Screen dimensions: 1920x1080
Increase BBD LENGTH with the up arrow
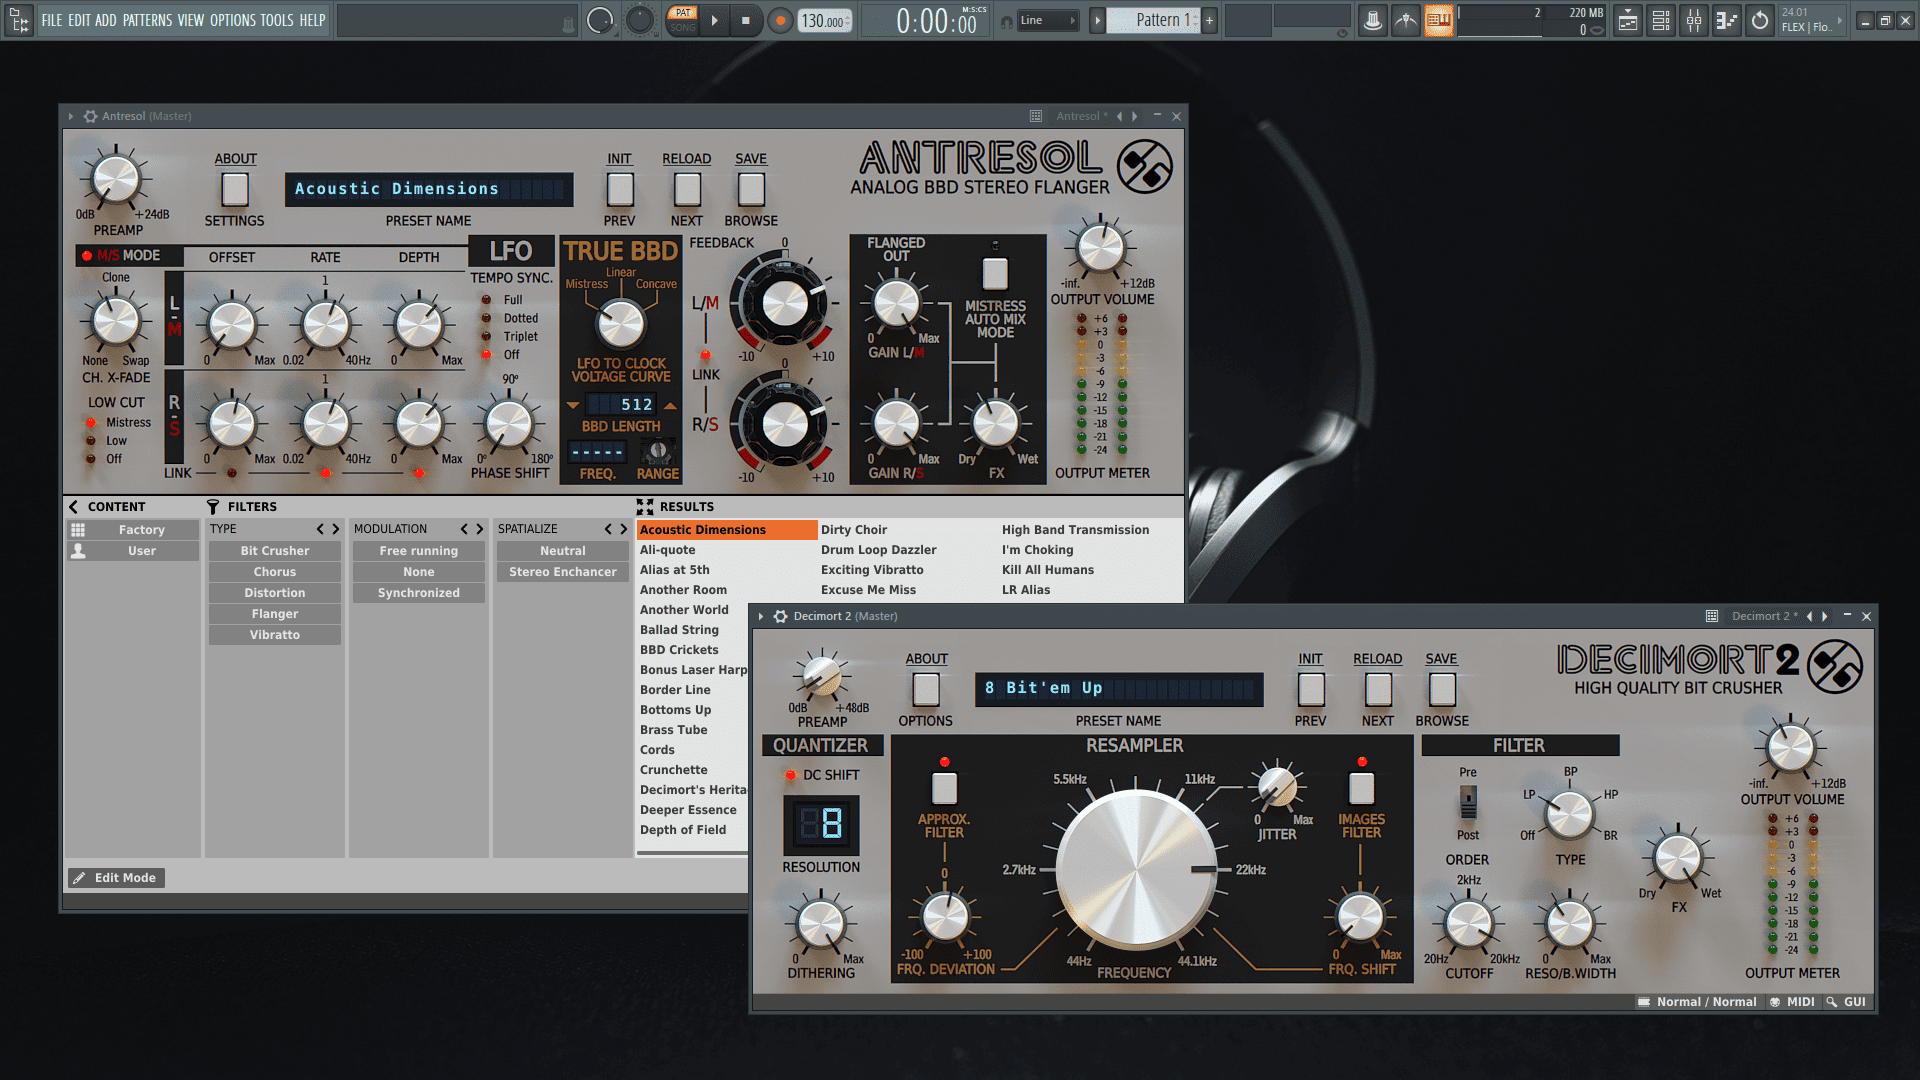point(670,405)
